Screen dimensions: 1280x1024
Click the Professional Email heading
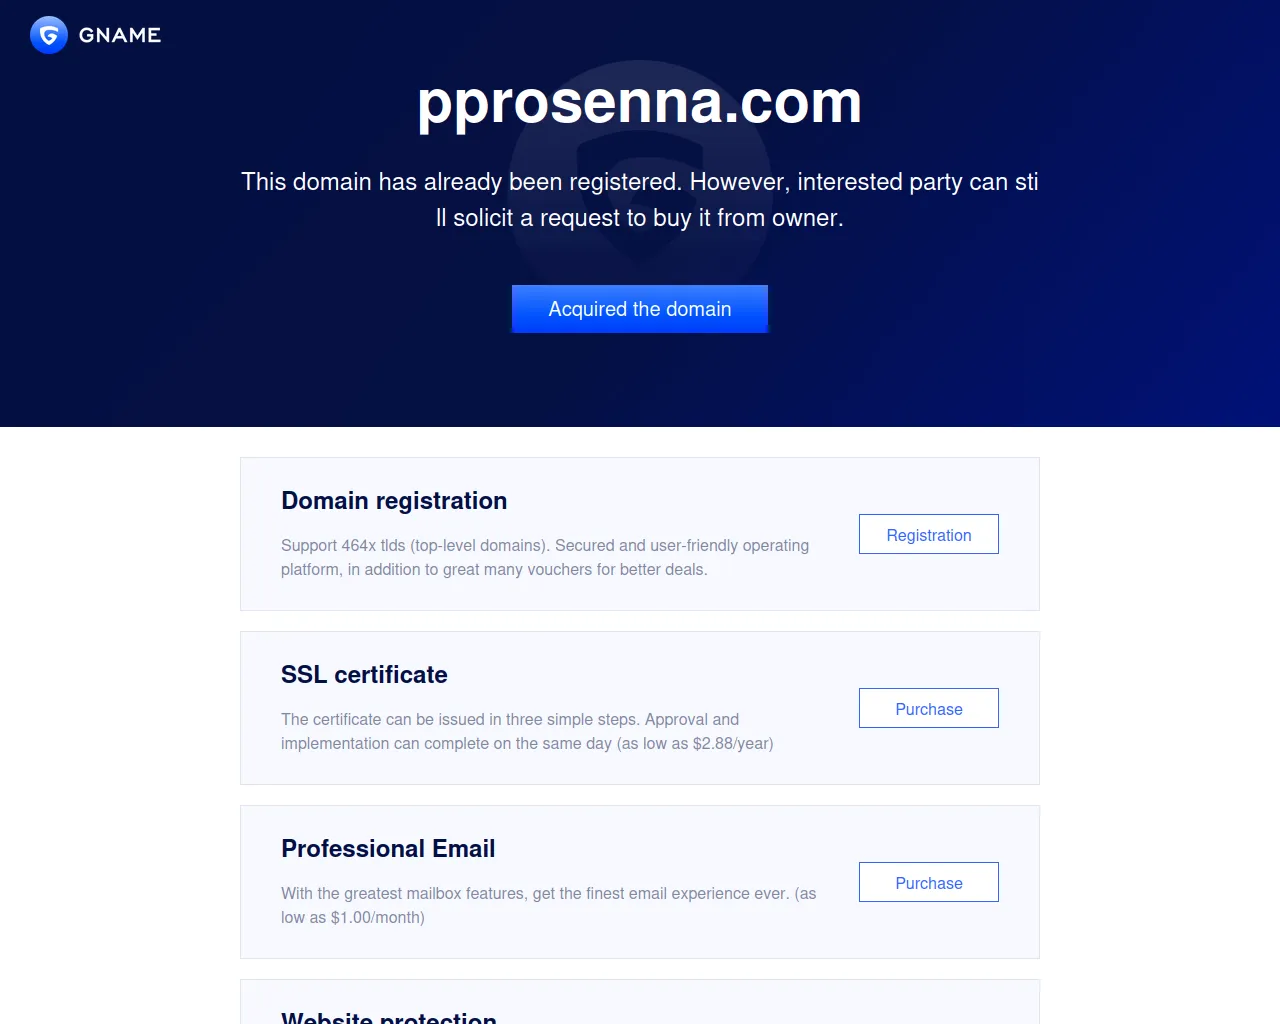[388, 848]
